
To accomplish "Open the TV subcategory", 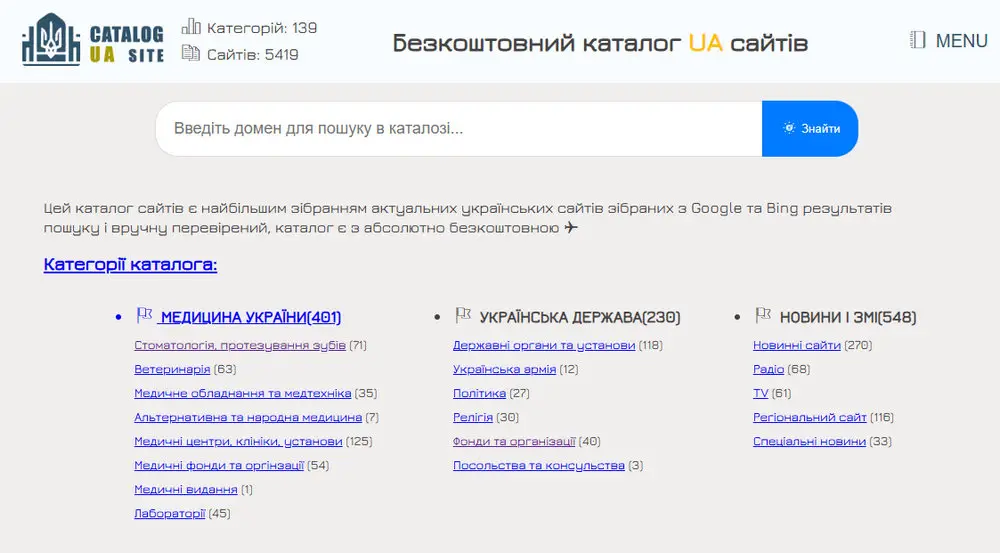I will point(760,394).
